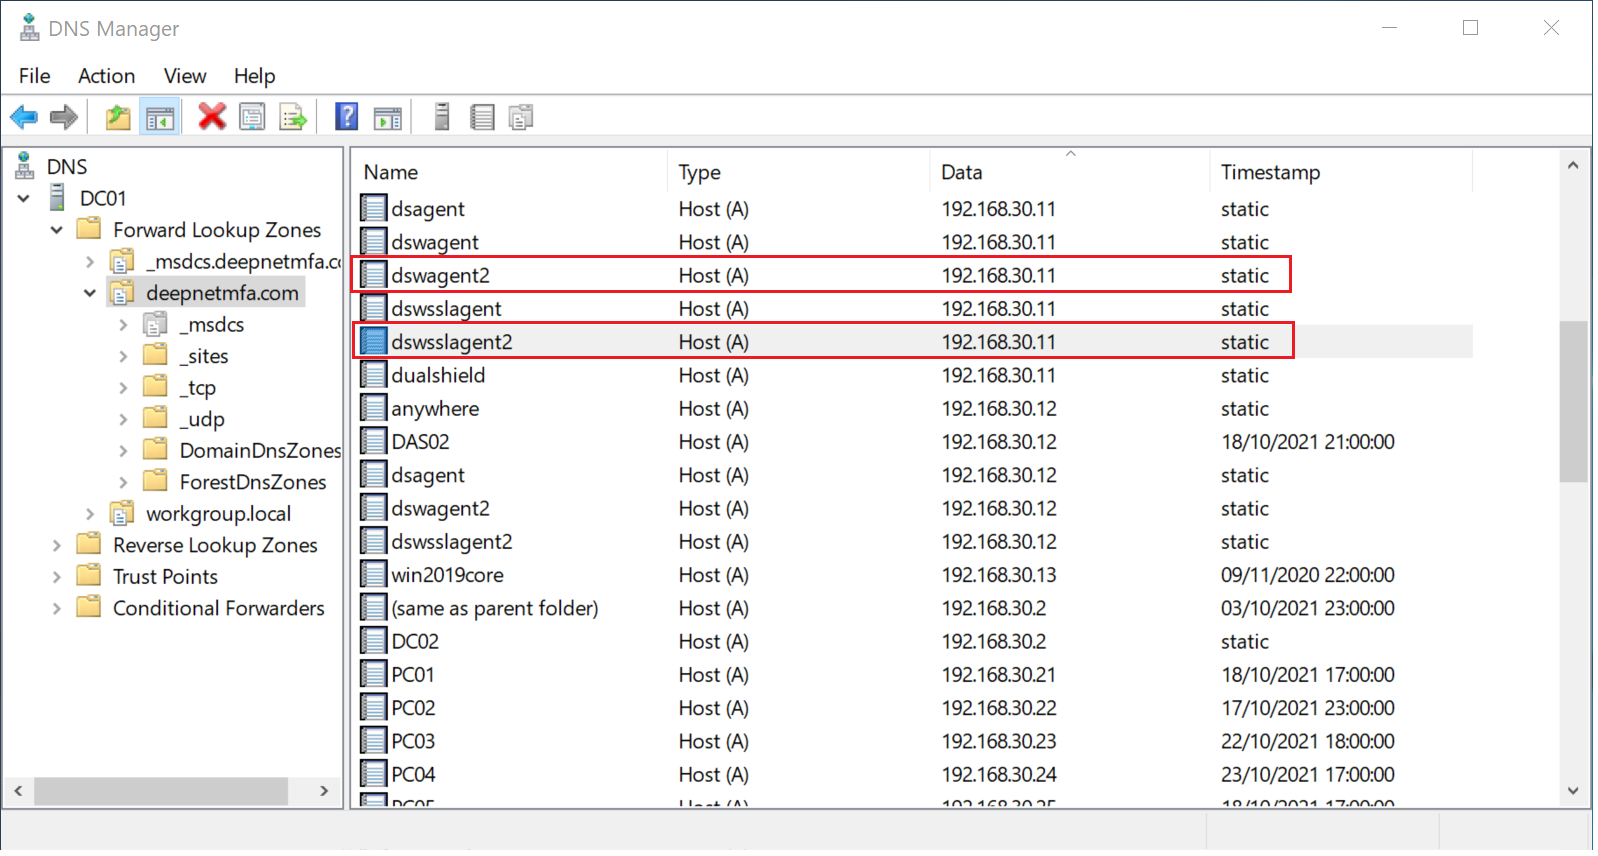Click the Up One Level folder icon

pyautogui.click(x=118, y=118)
